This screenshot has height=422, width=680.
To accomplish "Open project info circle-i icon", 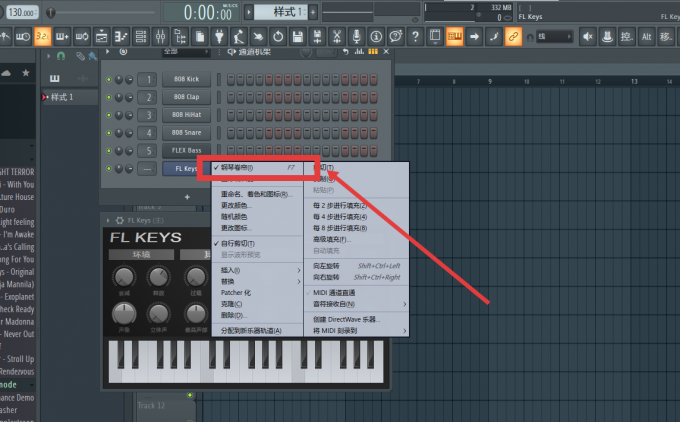I will (x=376, y=37).
